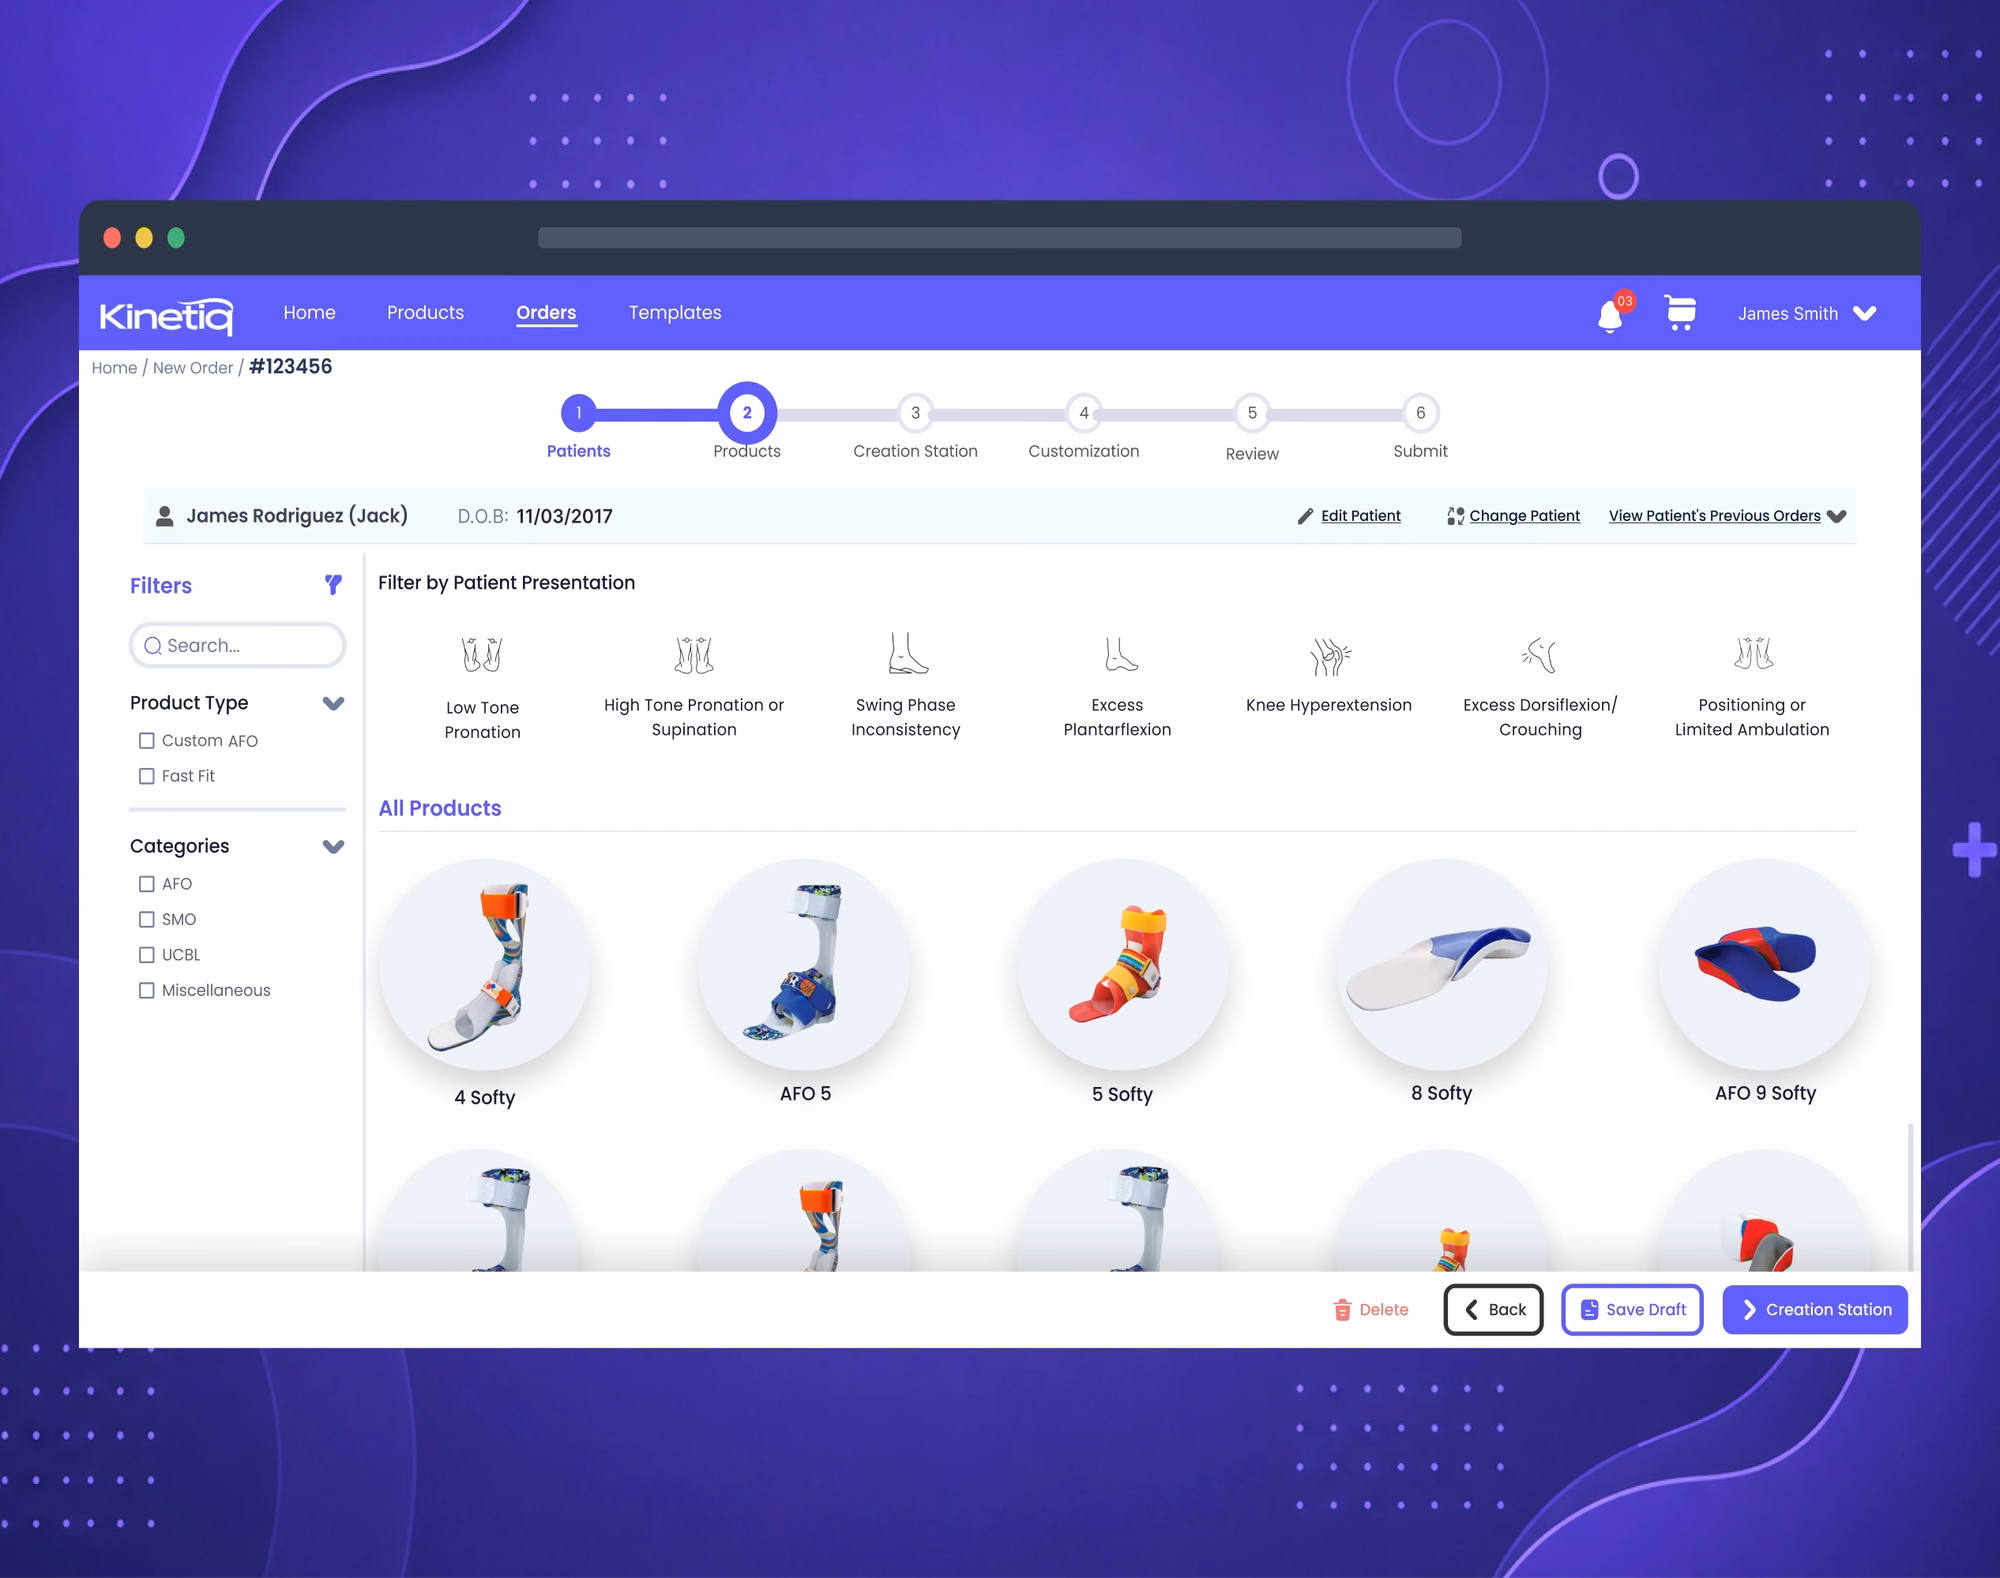Click the products list vertical scrollbar
Screen dimensions: 2000x1578
1910,1197
